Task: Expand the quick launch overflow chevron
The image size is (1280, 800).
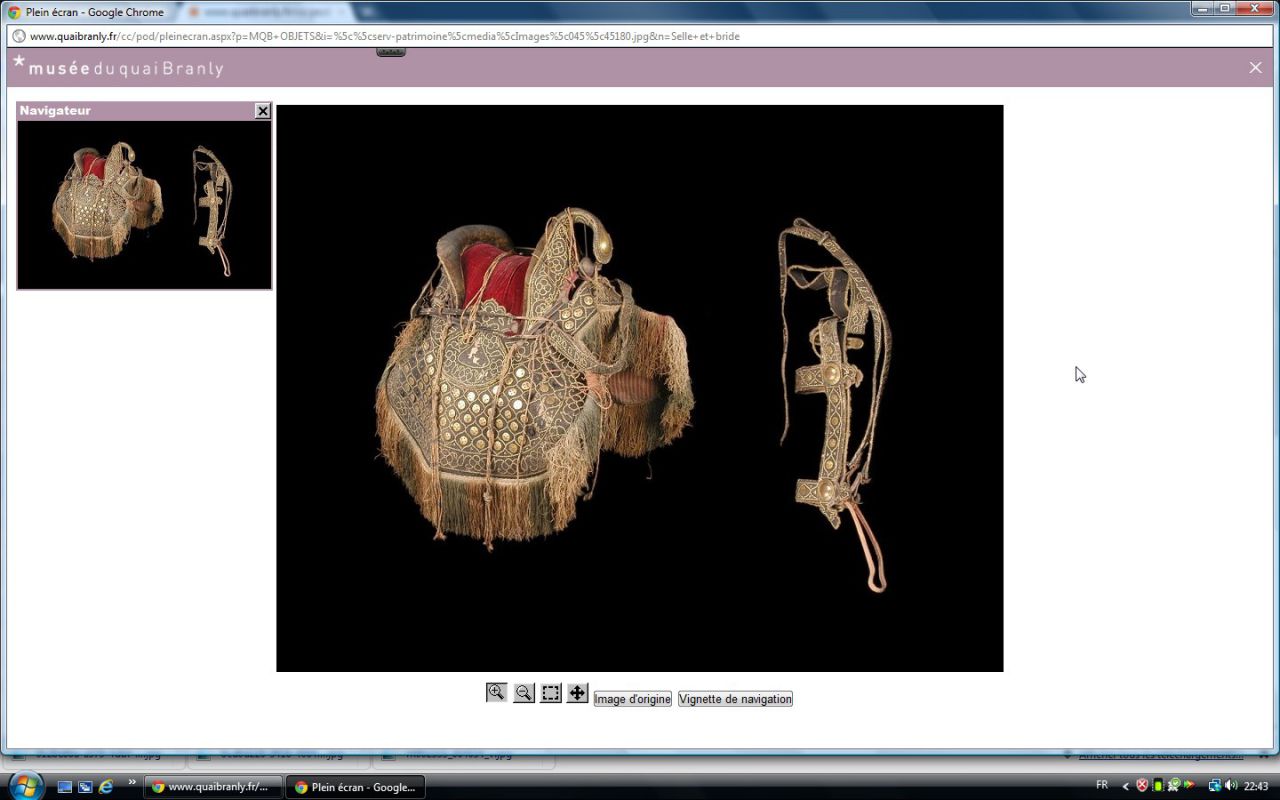Action: click(131, 782)
